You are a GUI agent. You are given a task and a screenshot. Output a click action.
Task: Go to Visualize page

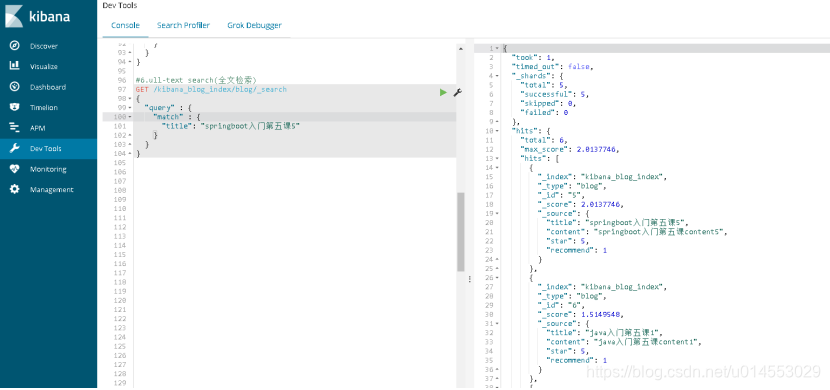tap(44, 67)
